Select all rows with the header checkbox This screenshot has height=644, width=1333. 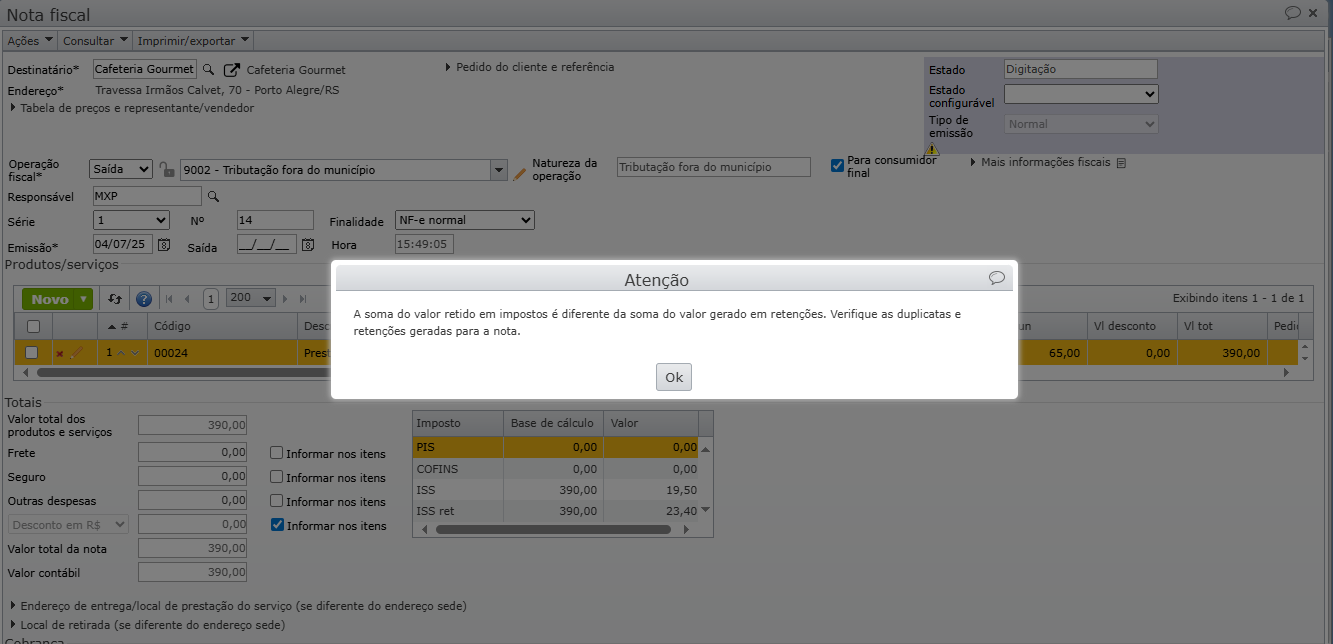click(33, 326)
